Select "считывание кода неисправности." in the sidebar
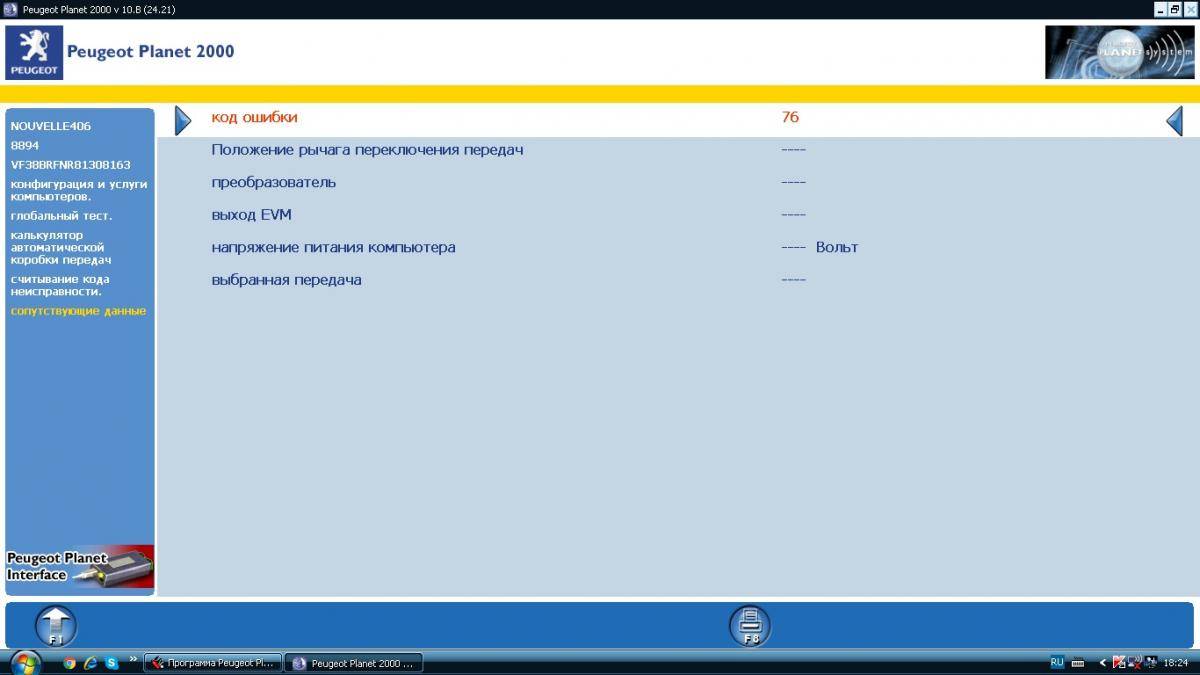 [60, 285]
